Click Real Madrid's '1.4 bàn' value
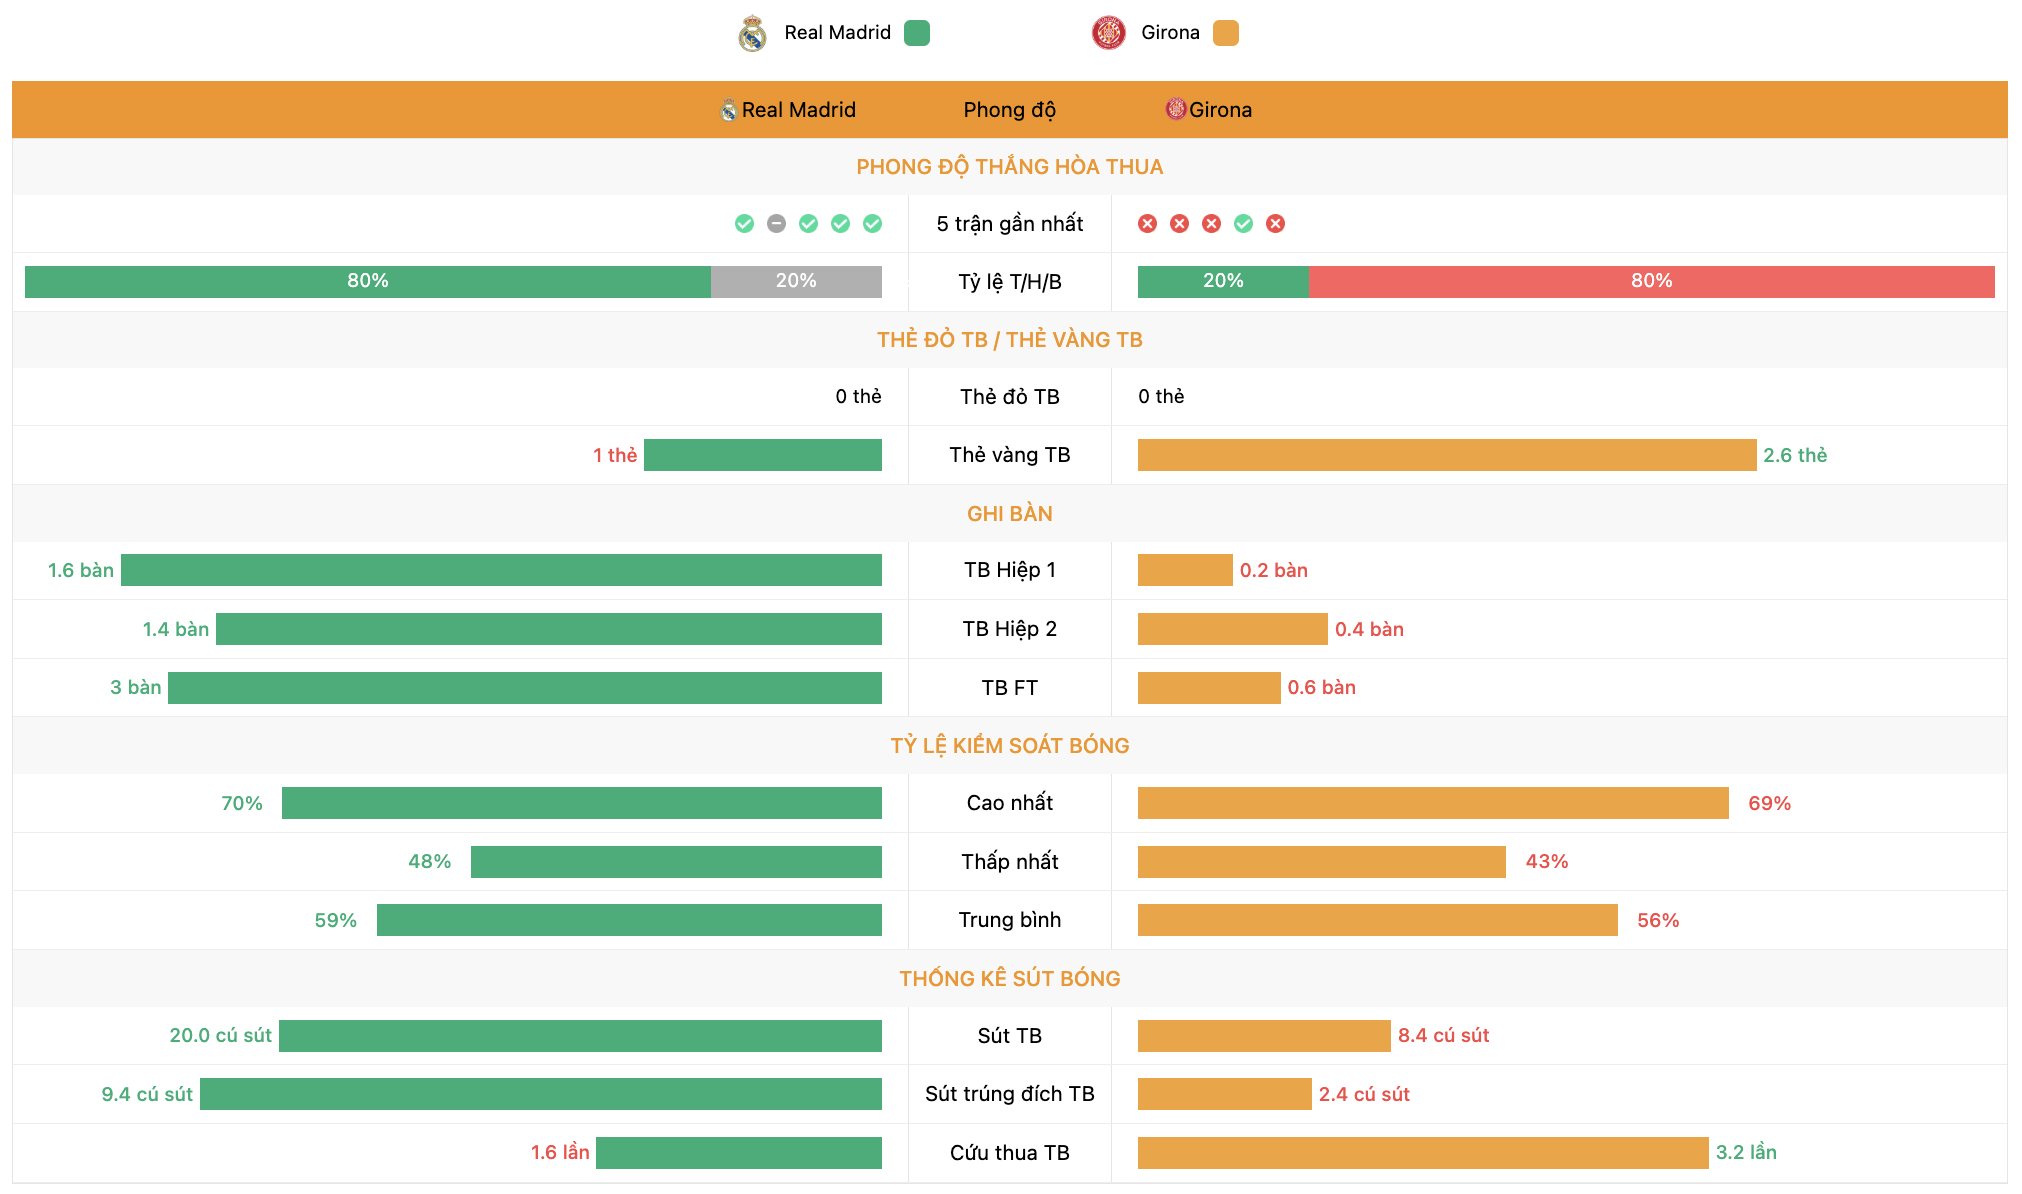The width and height of the screenshot is (2022, 1194). [176, 629]
